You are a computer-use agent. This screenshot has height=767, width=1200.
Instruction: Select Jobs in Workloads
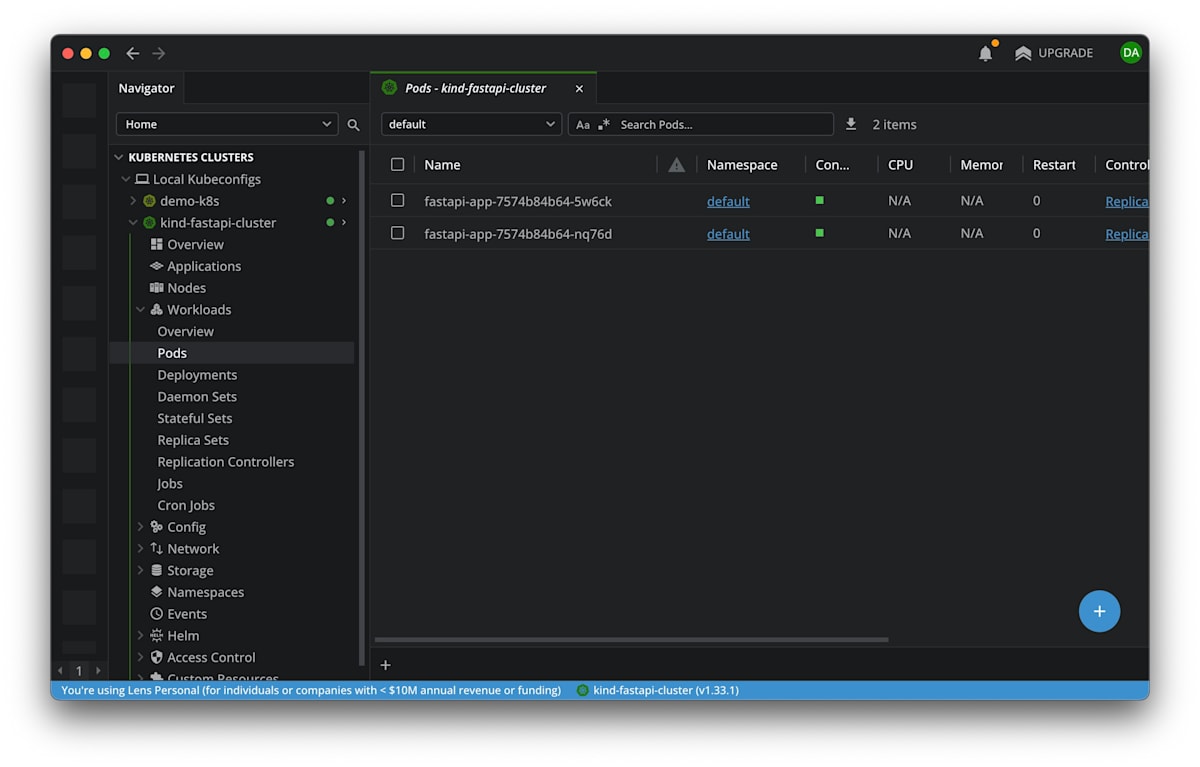point(170,484)
